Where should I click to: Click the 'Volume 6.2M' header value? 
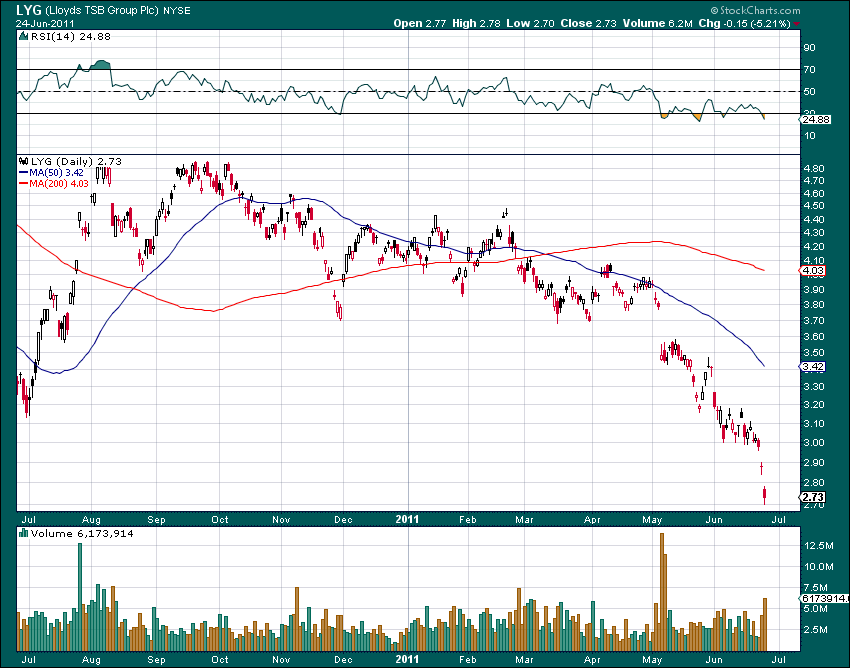pos(658,23)
